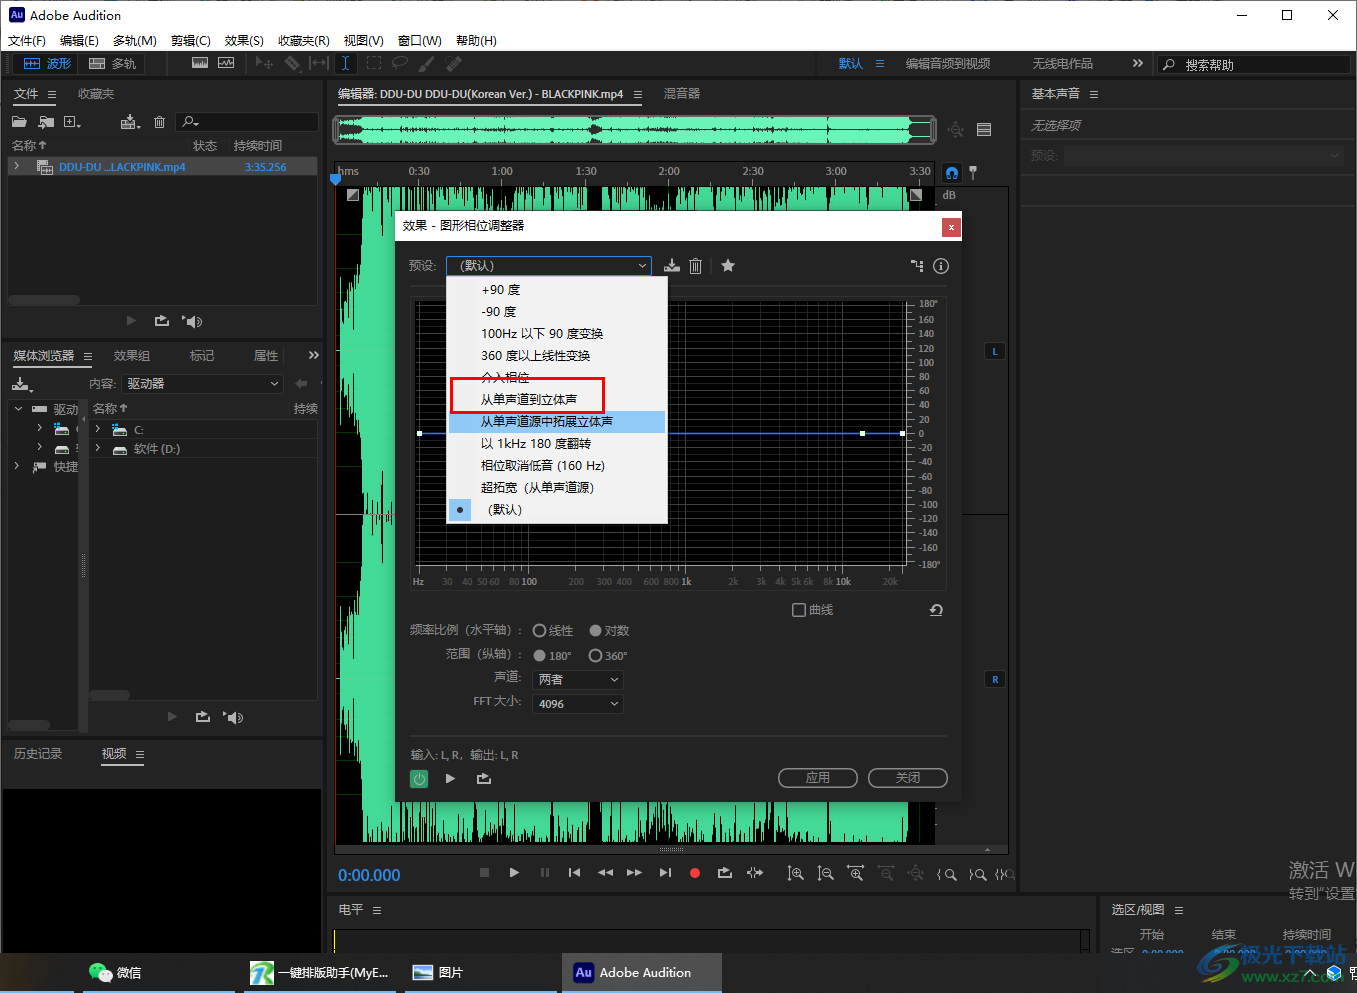This screenshot has width=1357, height=993.
Task: Toggle right channel R button
Action: (995, 679)
